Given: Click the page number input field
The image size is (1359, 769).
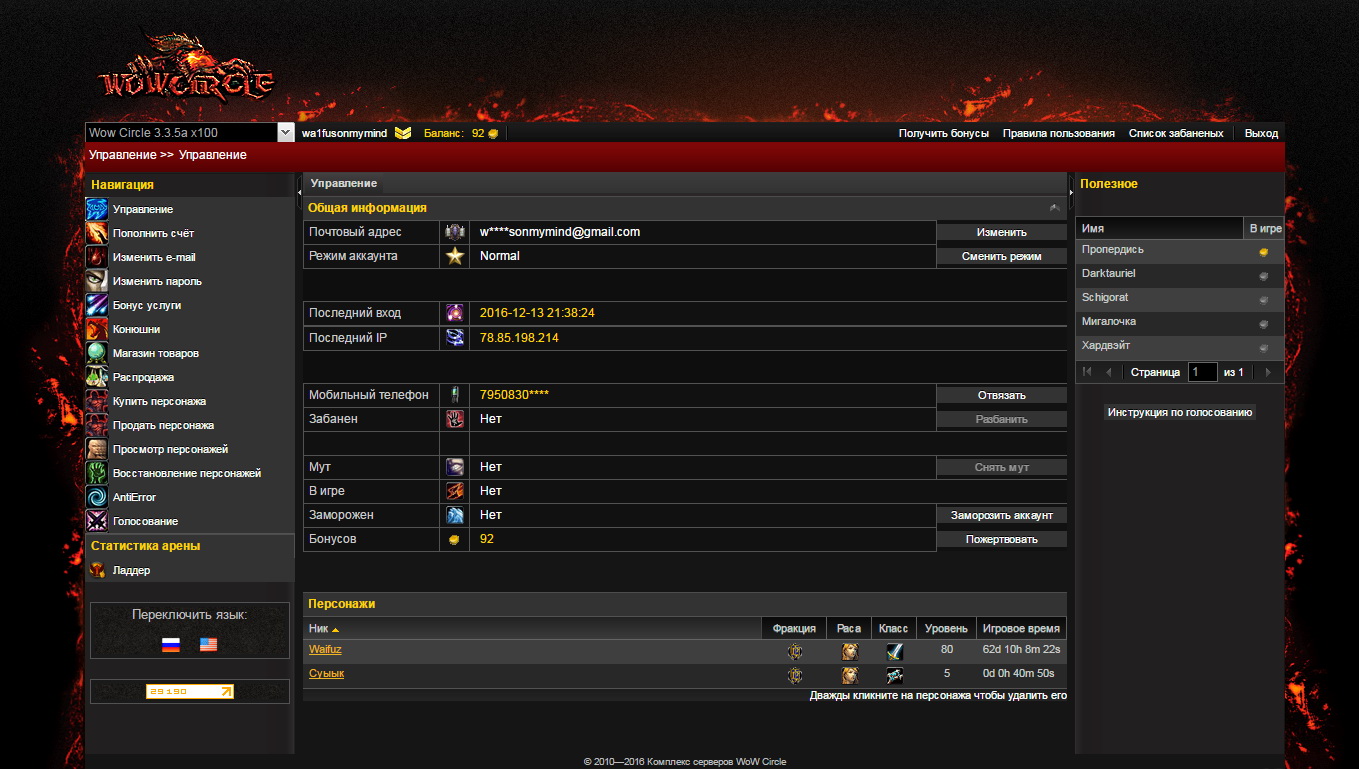Looking at the screenshot, I should tap(1202, 372).
